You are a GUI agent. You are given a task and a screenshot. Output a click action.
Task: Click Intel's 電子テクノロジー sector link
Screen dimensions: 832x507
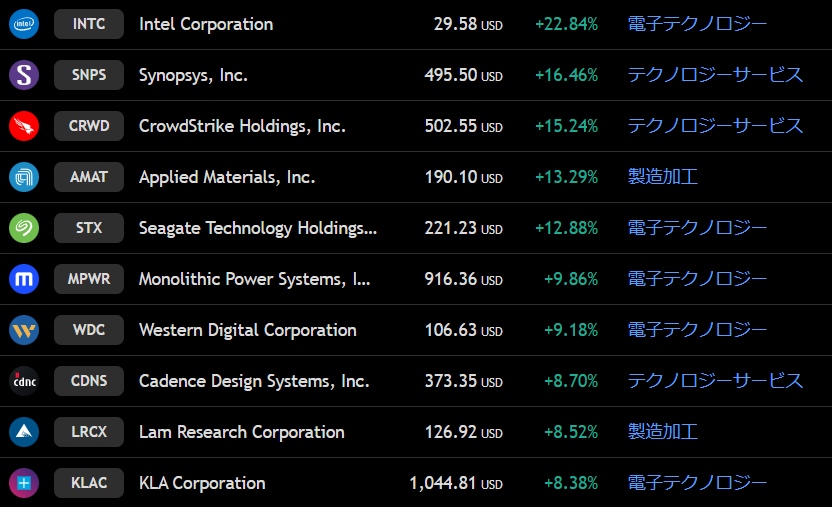(697, 24)
